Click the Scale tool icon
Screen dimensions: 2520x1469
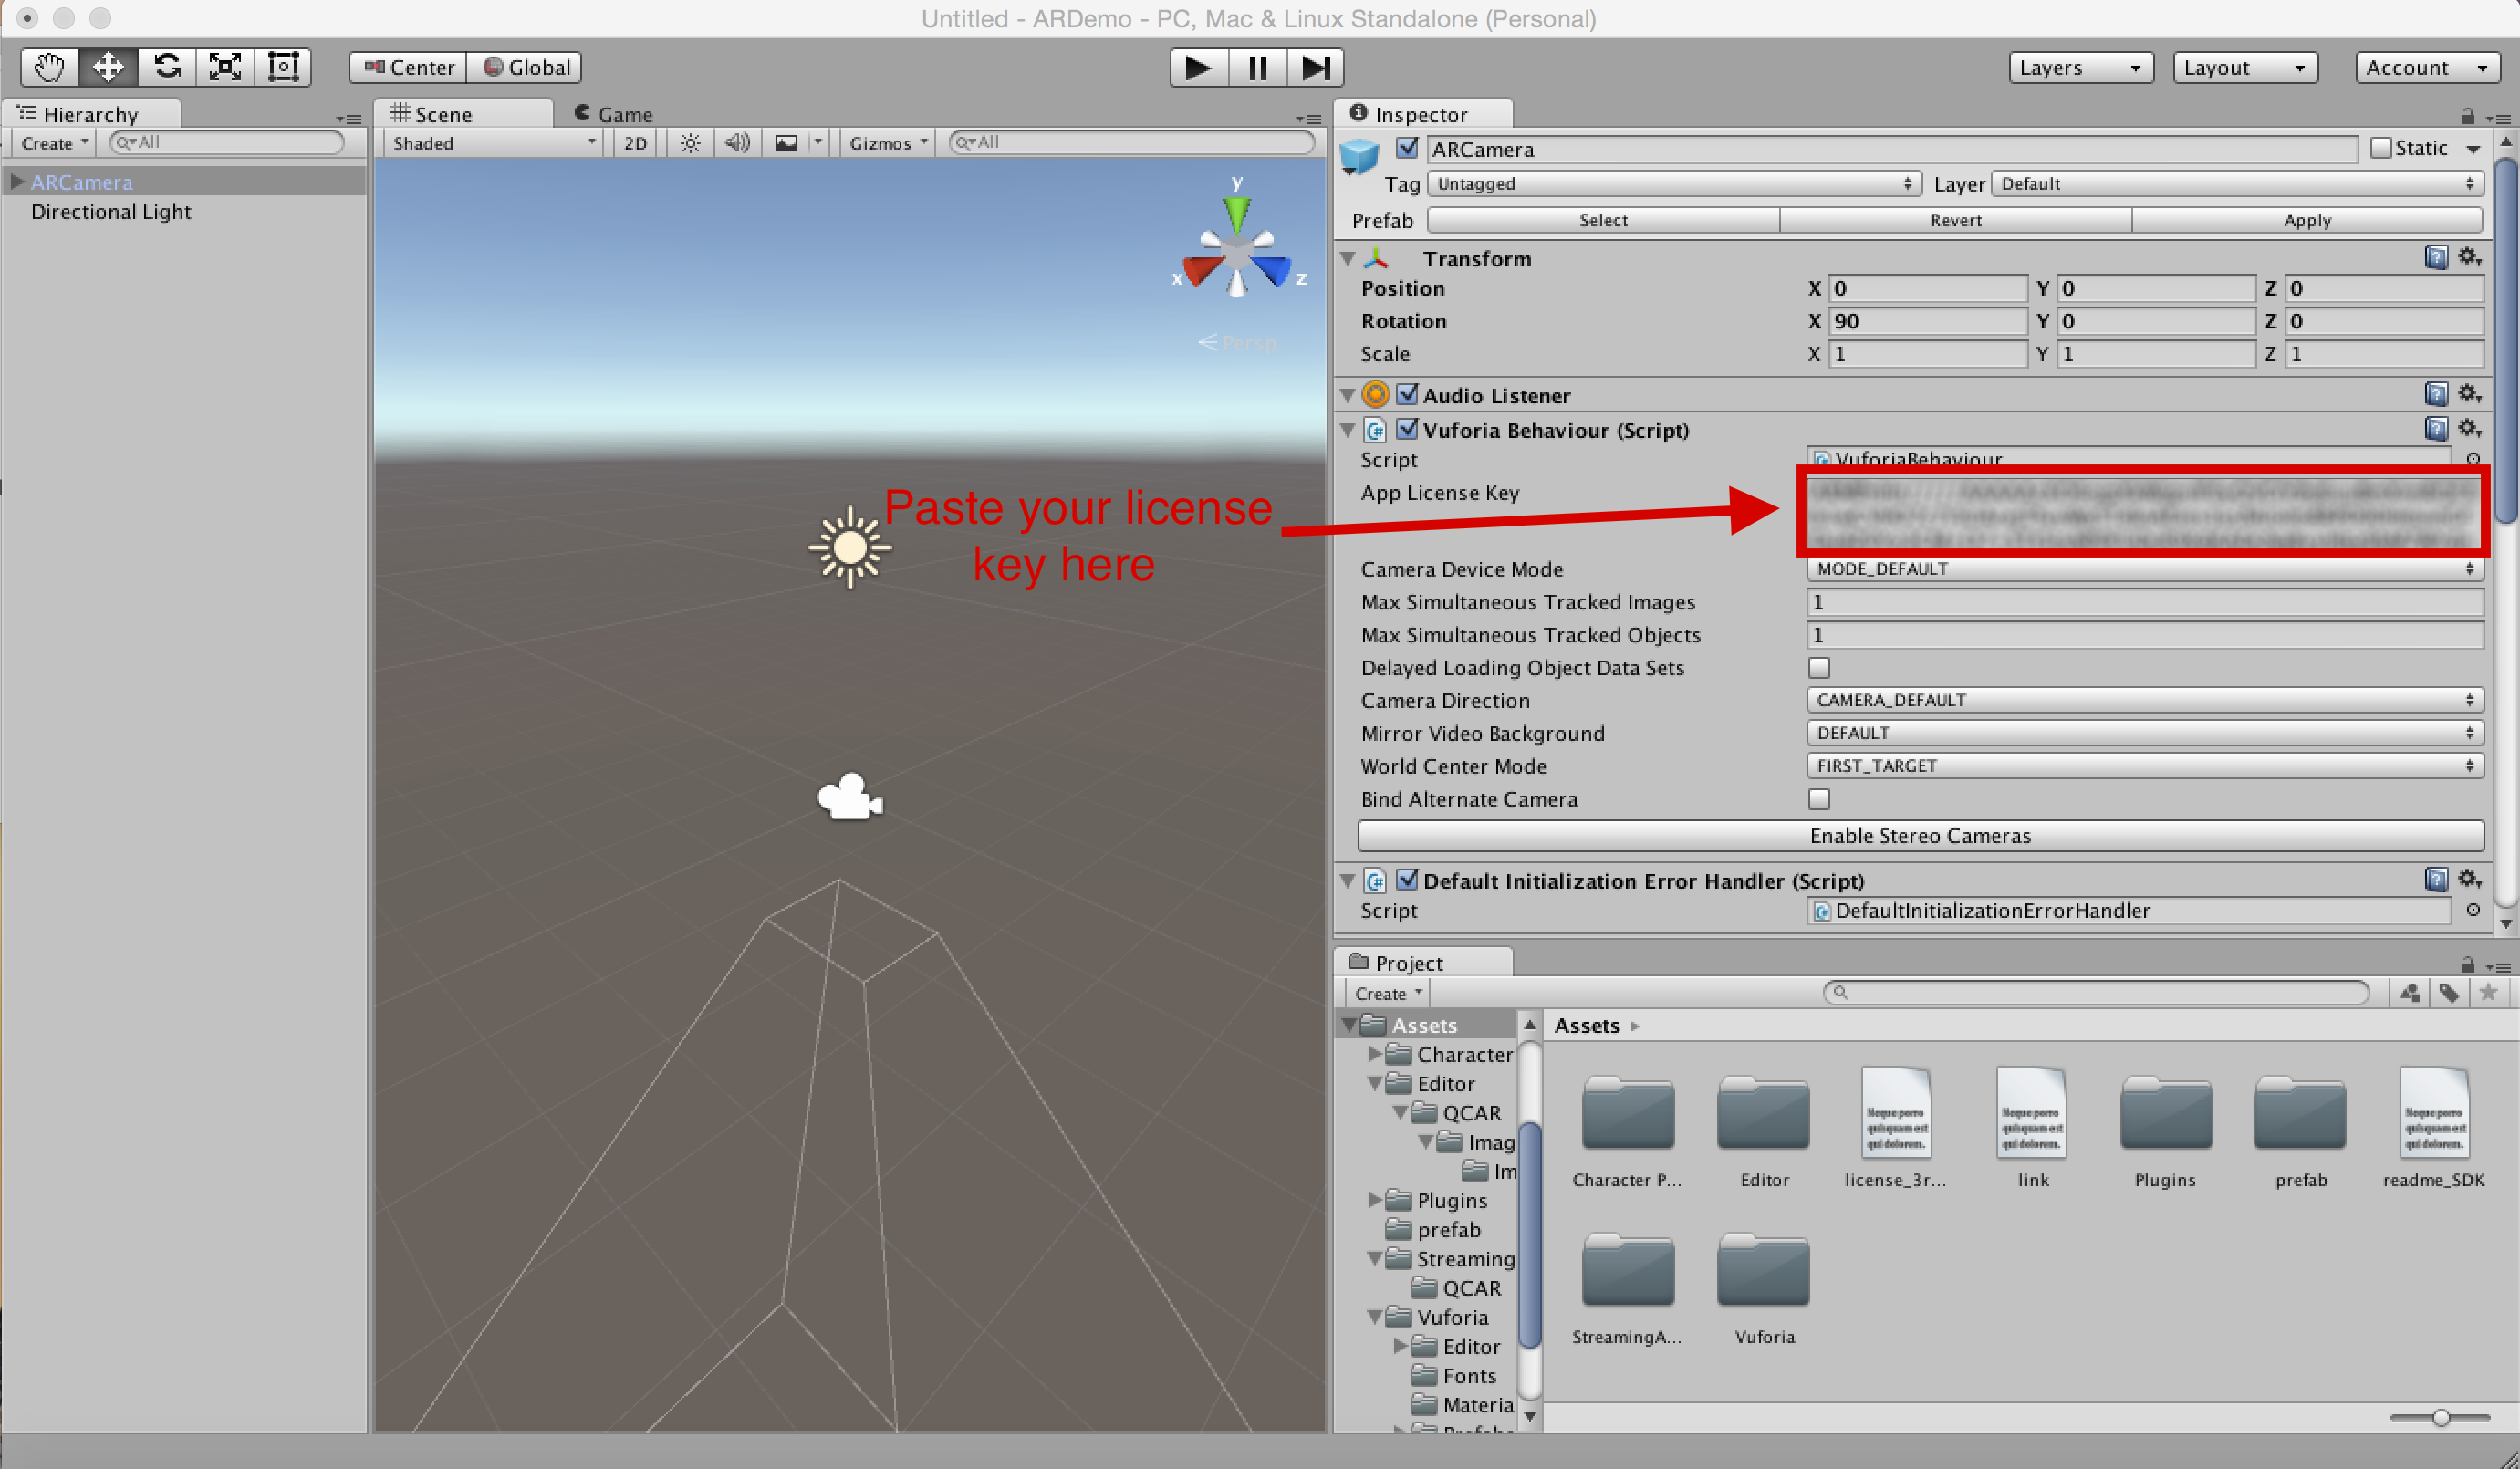(222, 67)
